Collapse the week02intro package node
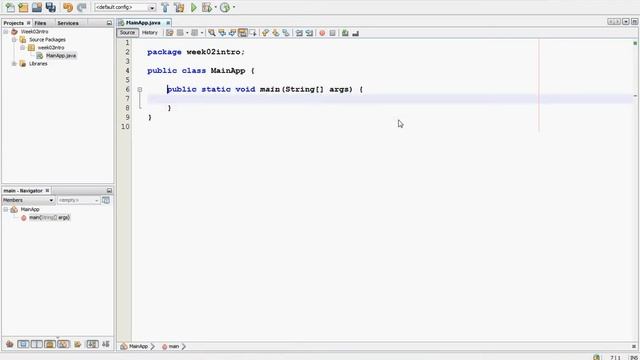This screenshot has height=360, width=640. pyautogui.click(x=23, y=47)
